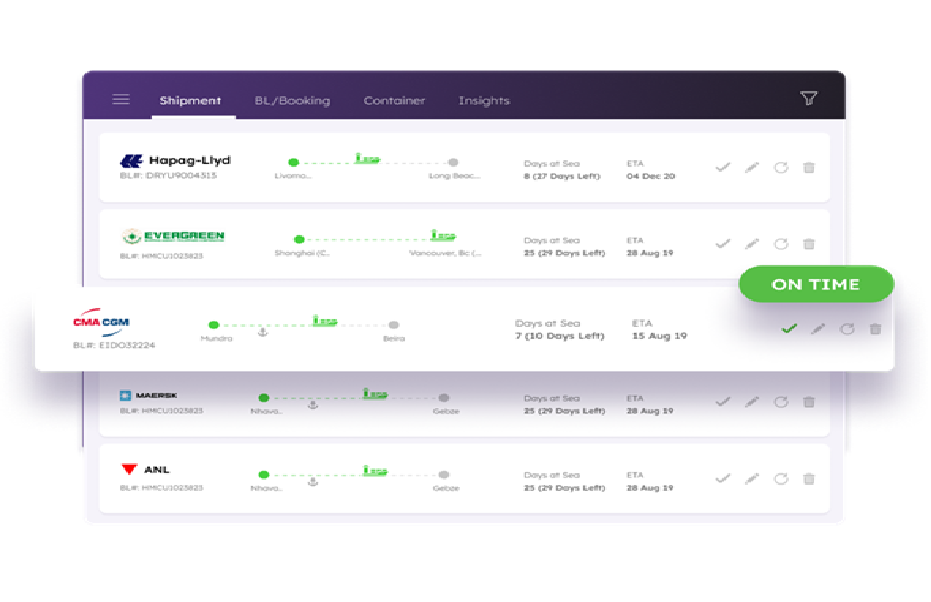The height and width of the screenshot is (602, 931).
Task: Click BL# EID032224 text
Action: coord(114,345)
